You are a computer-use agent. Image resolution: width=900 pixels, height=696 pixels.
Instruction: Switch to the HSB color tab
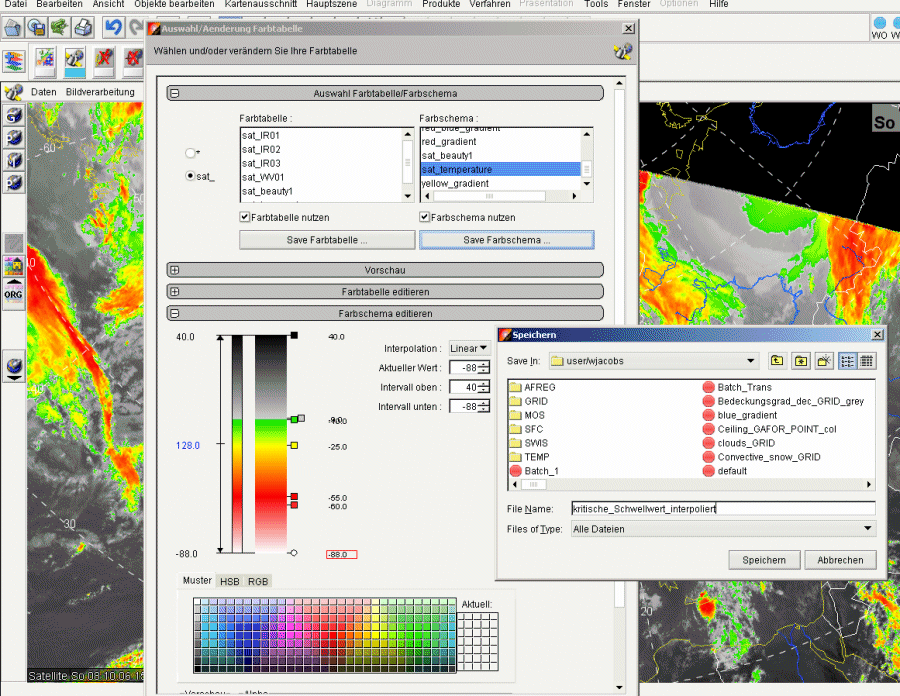click(230, 581)
